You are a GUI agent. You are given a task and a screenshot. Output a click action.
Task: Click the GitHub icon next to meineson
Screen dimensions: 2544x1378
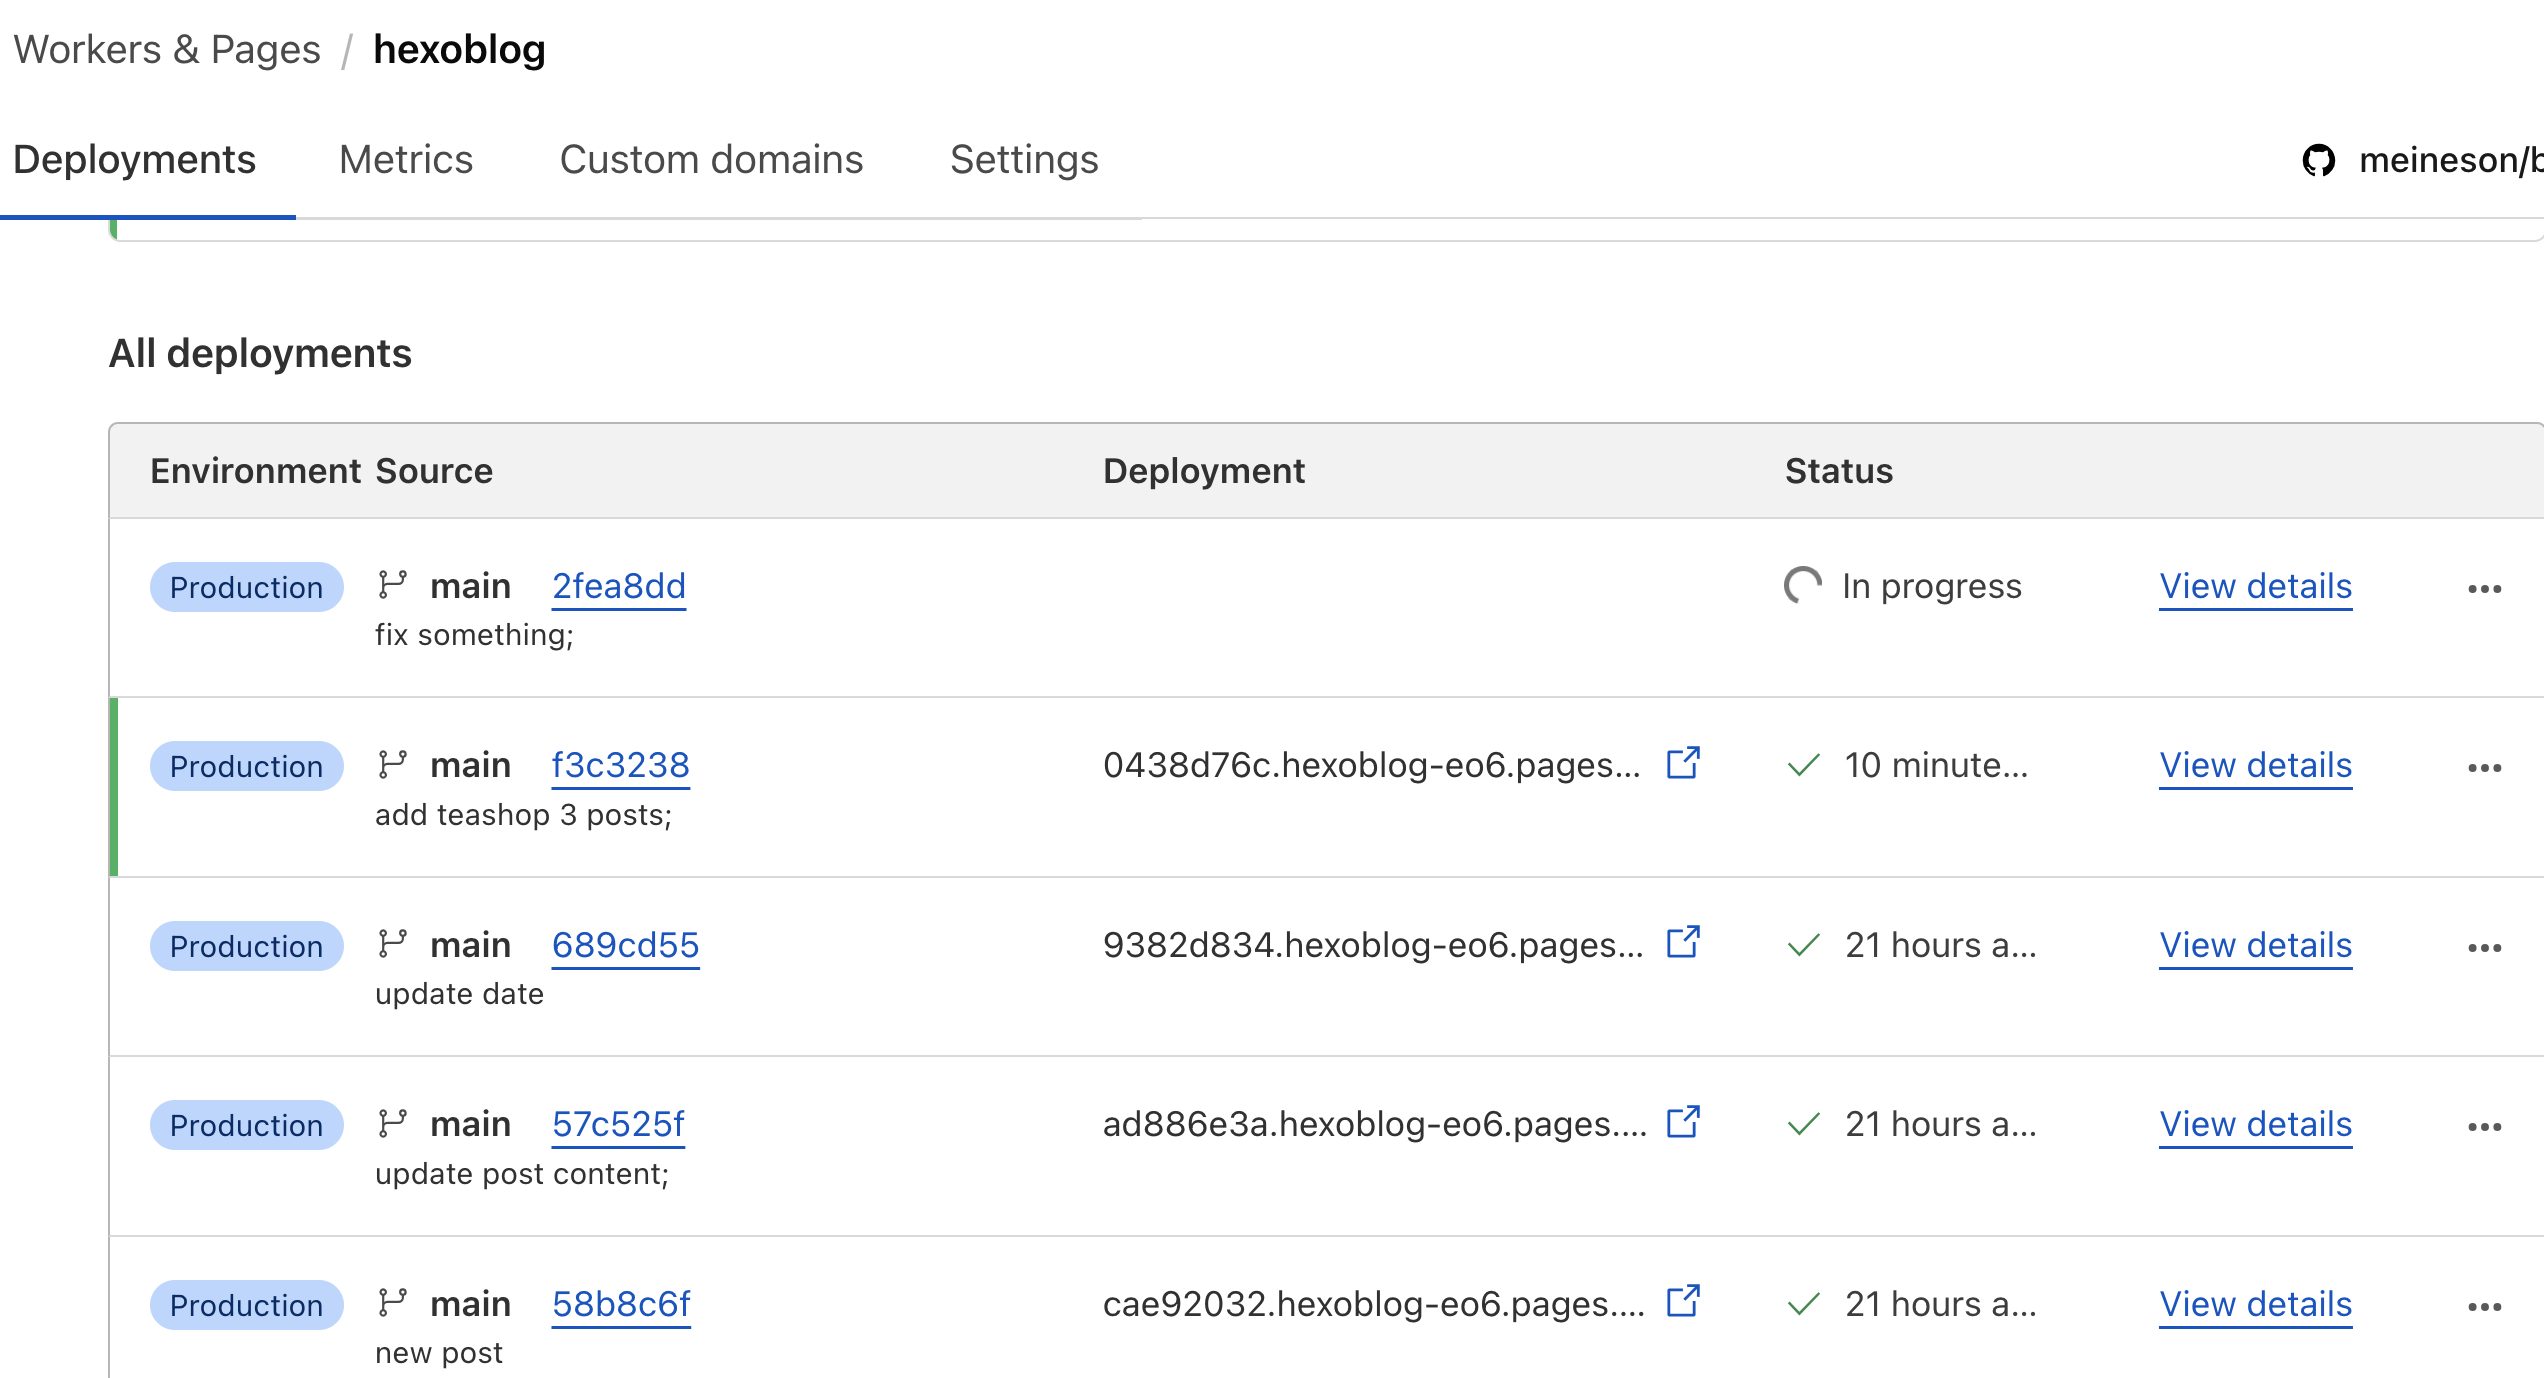click(x=2318, y=160)
